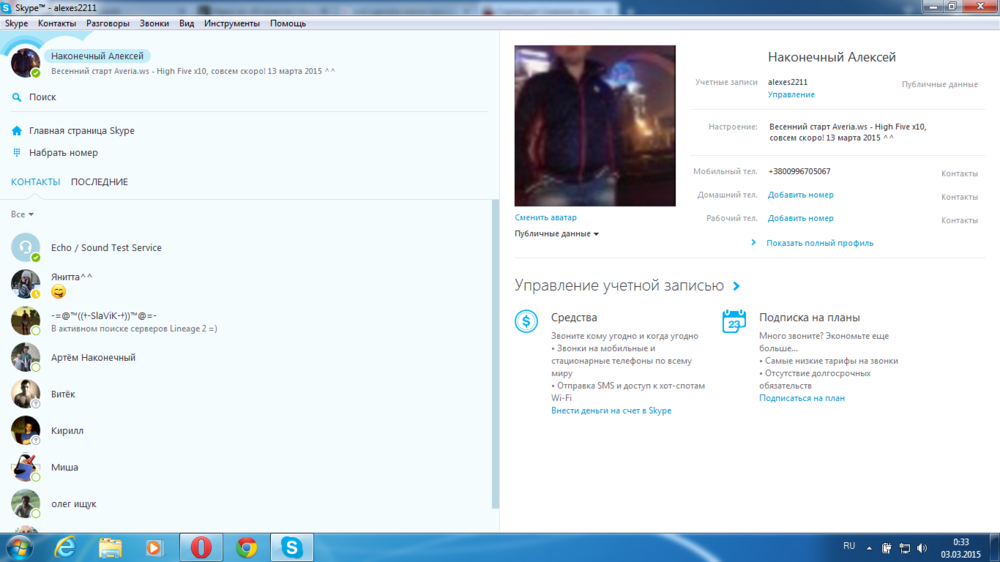Open the Публичные данные dropdown under the avatar

tap(557, 233)
